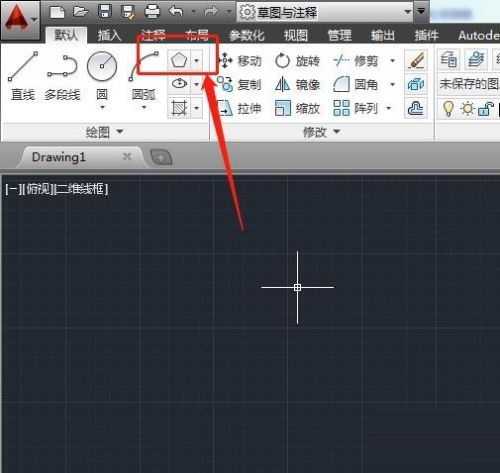This screenshot has width=500, height=473.
Task: Click the Offset tool icon
Action: [x=416, y=108]
